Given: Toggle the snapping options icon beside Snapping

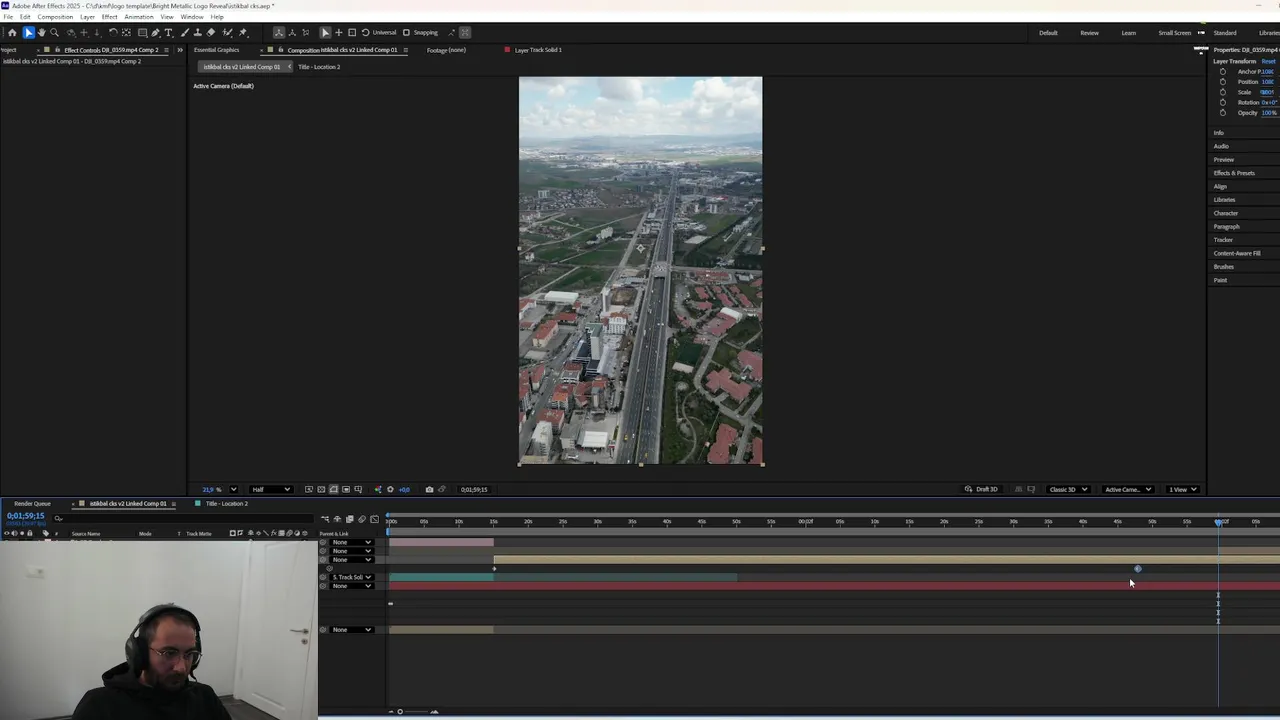Looking at the screenshot, I should pos(451,33).
